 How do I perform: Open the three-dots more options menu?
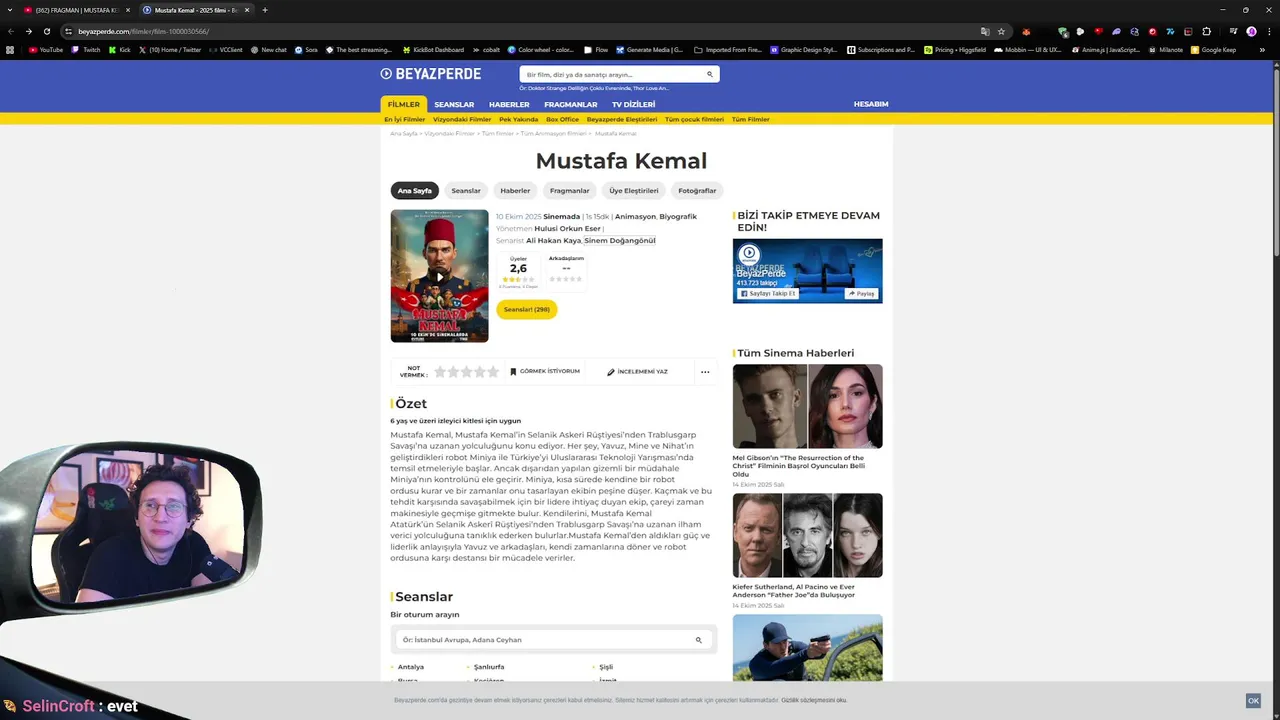click(705, 371)
